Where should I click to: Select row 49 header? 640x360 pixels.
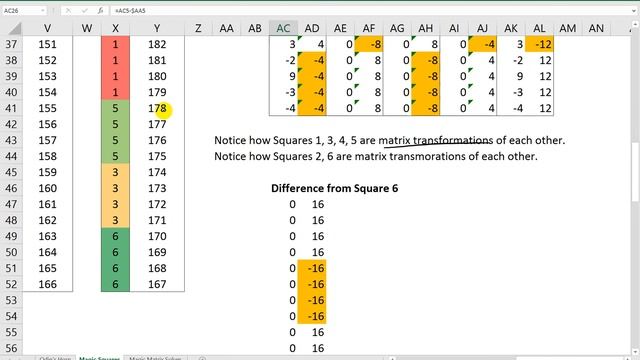11,236
